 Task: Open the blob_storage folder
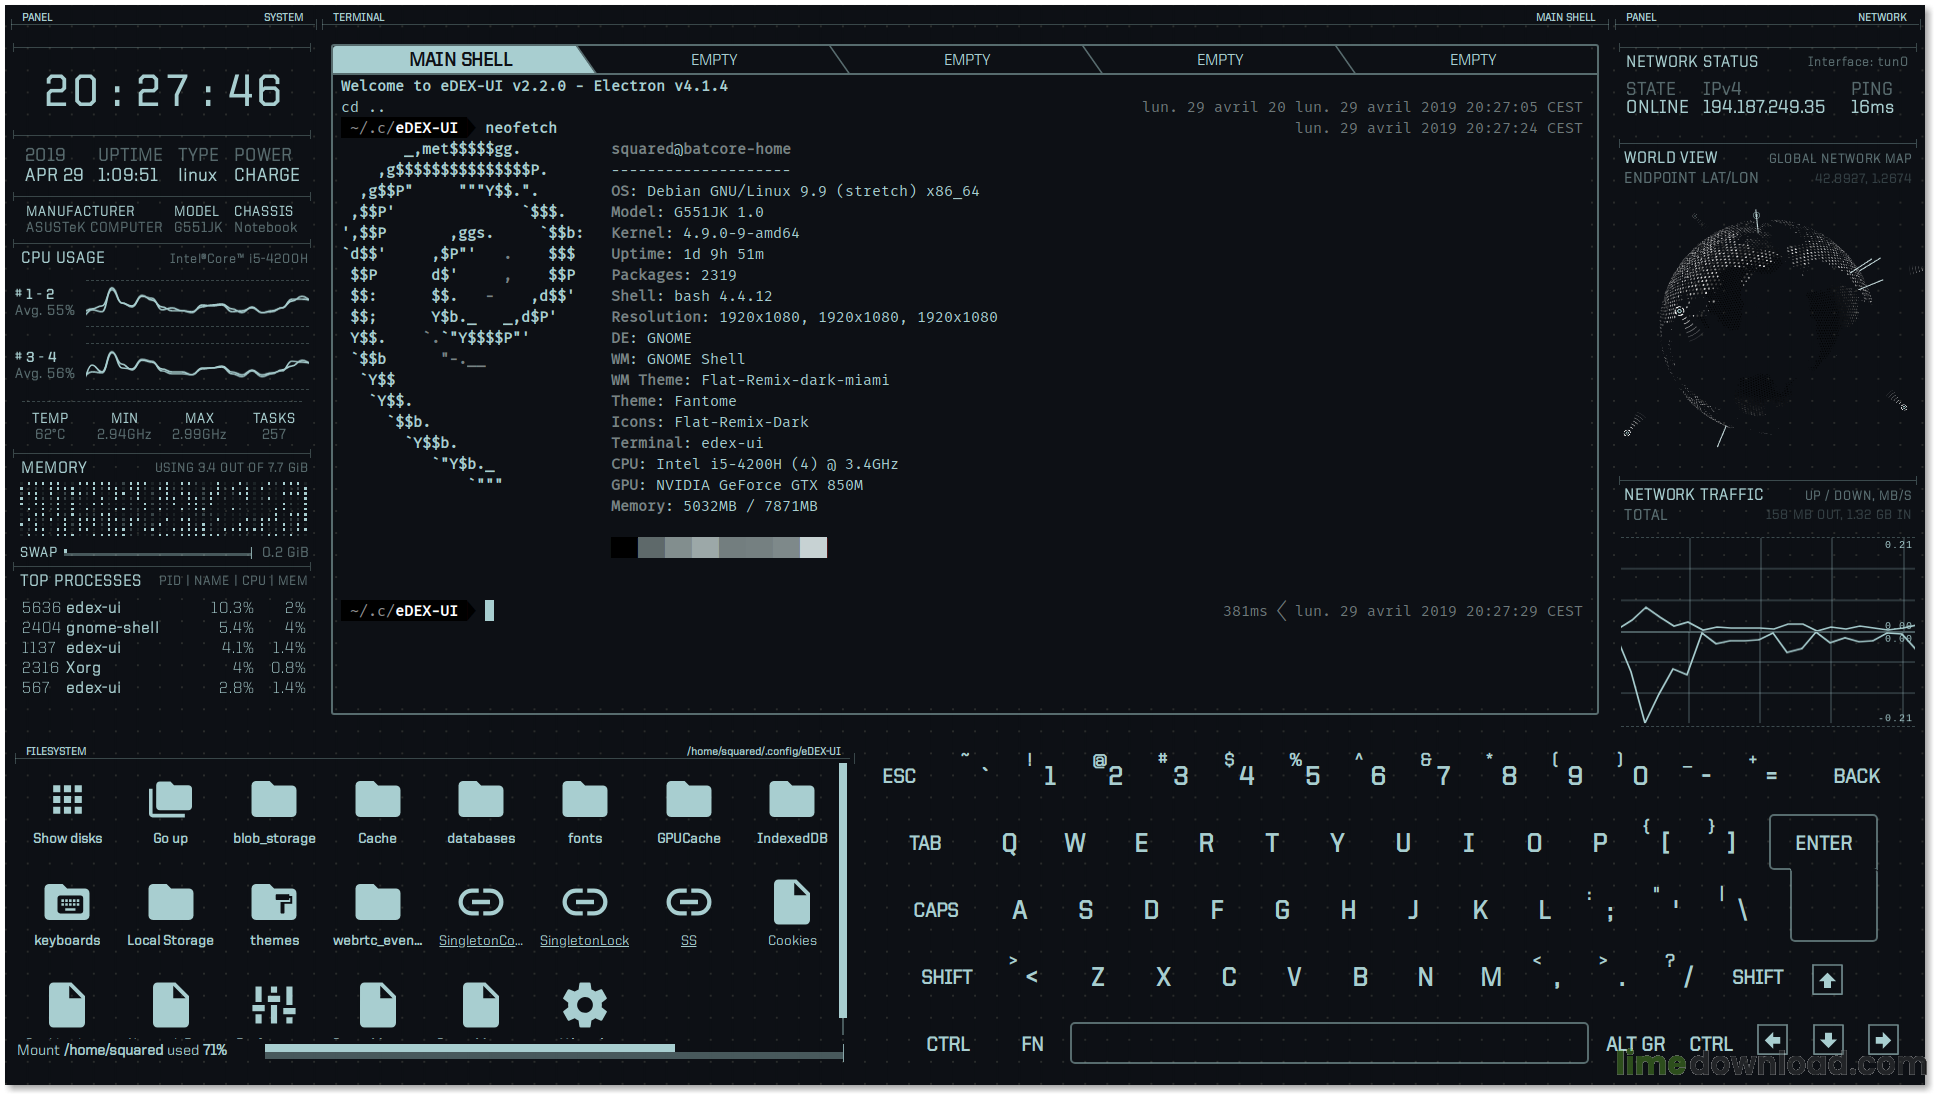point(274,801)
